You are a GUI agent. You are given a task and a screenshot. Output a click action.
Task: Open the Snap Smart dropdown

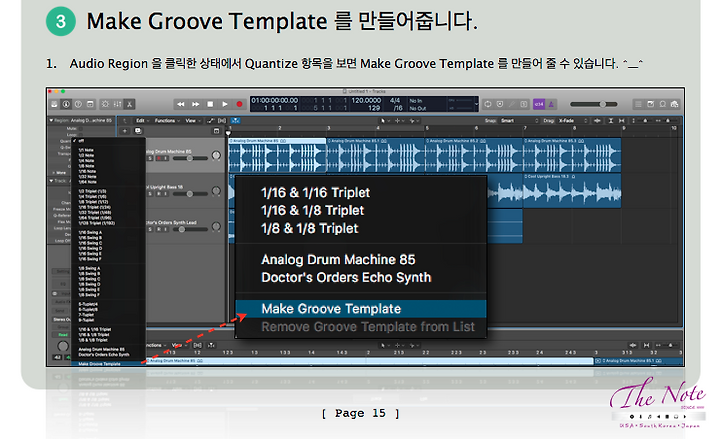pos(519,121)
